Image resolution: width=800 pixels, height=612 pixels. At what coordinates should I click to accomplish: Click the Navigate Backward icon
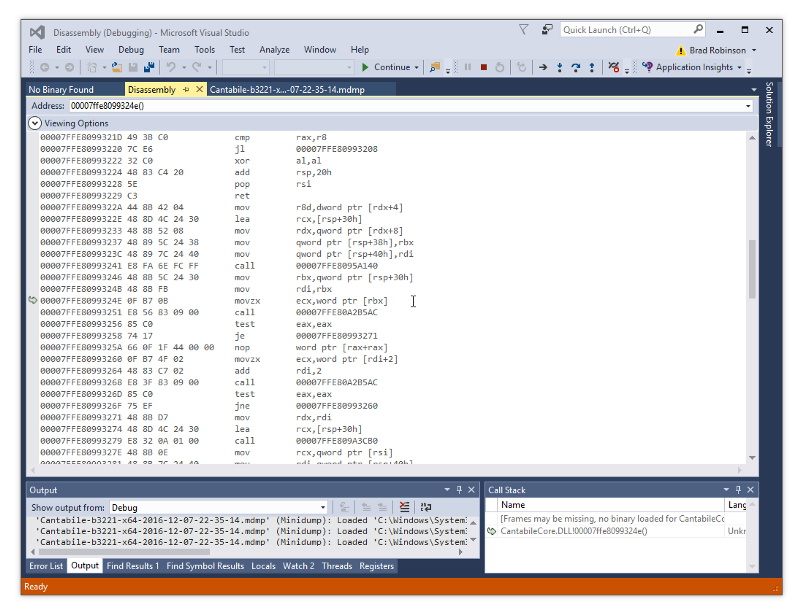[x=45, y=67]
